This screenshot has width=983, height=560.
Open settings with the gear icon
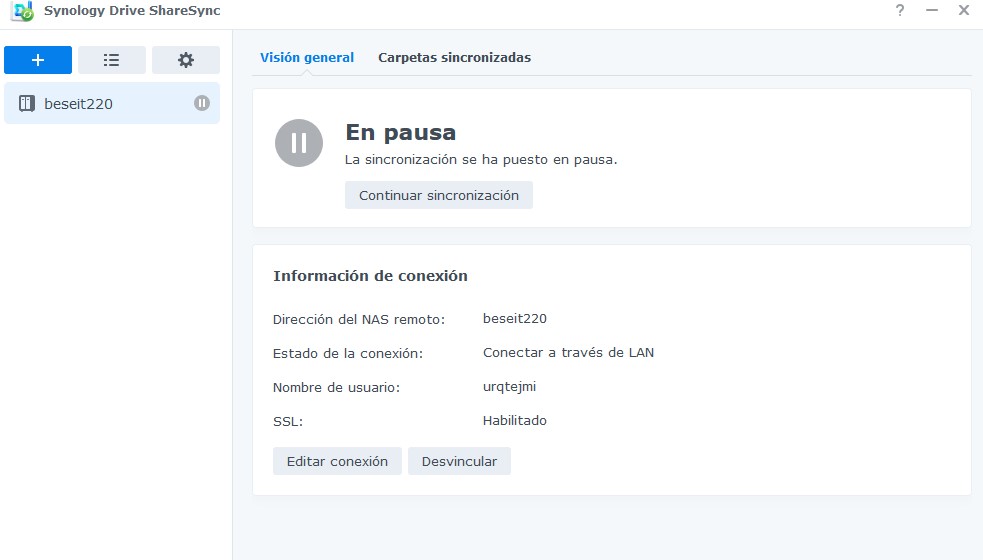point(186,60)
